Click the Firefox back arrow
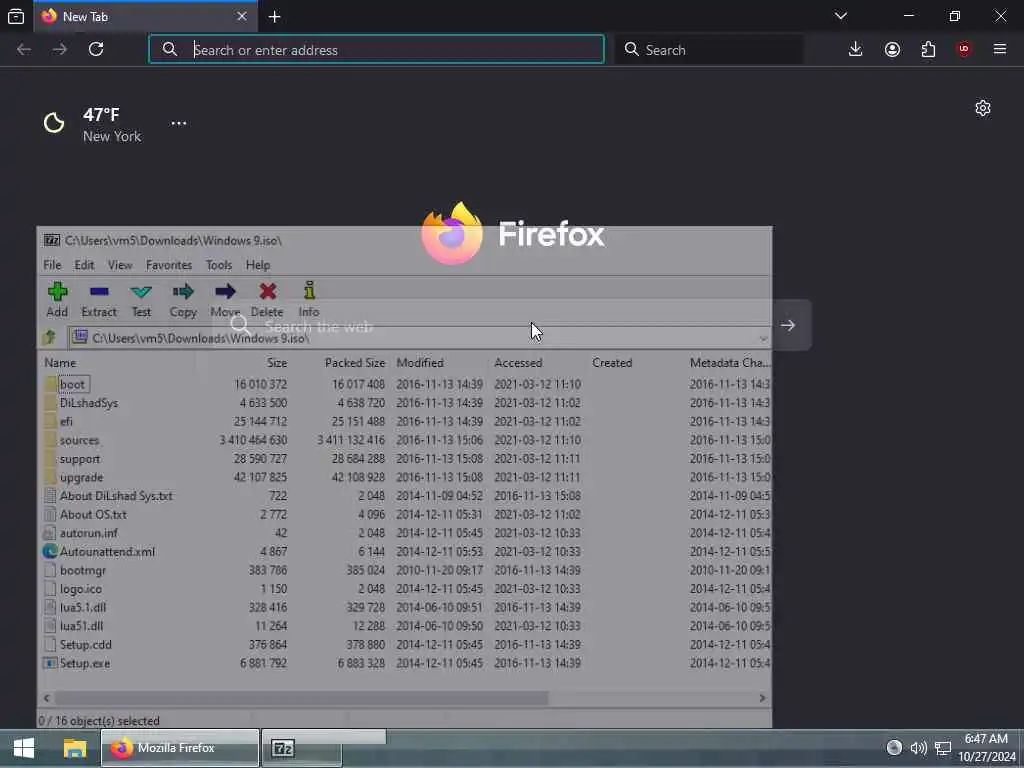 (24, 50)
